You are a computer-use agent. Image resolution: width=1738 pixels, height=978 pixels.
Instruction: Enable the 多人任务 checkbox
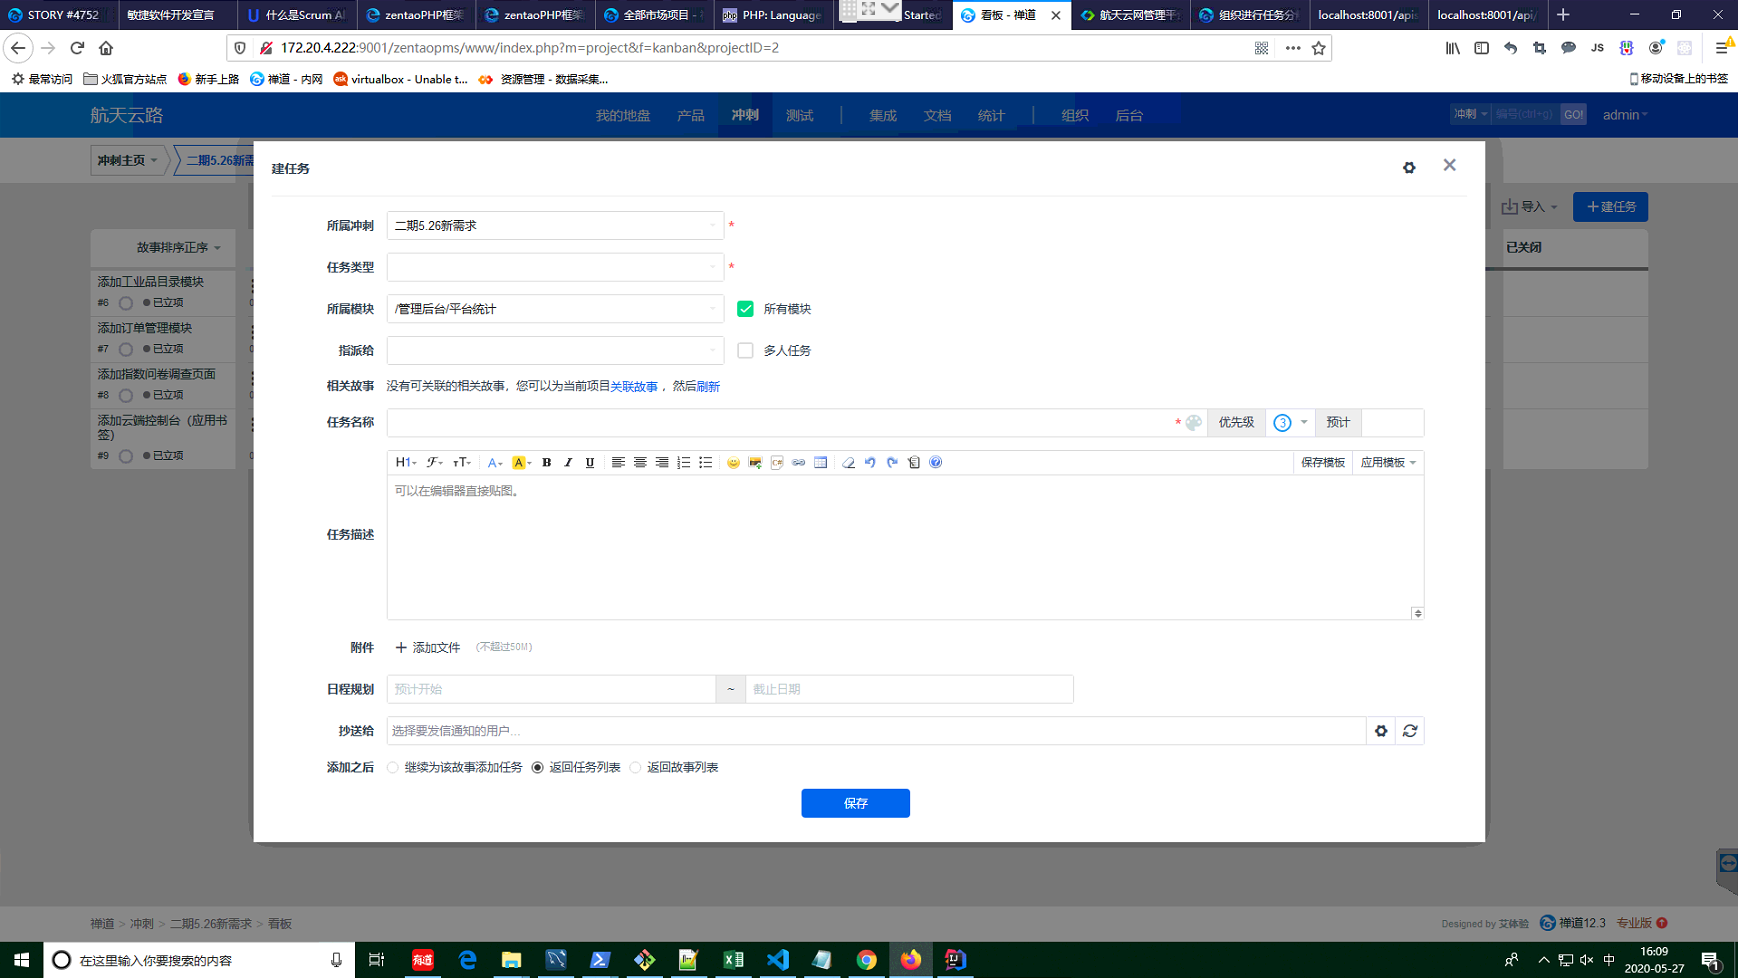pyautogui.click(x=745, y=350)
